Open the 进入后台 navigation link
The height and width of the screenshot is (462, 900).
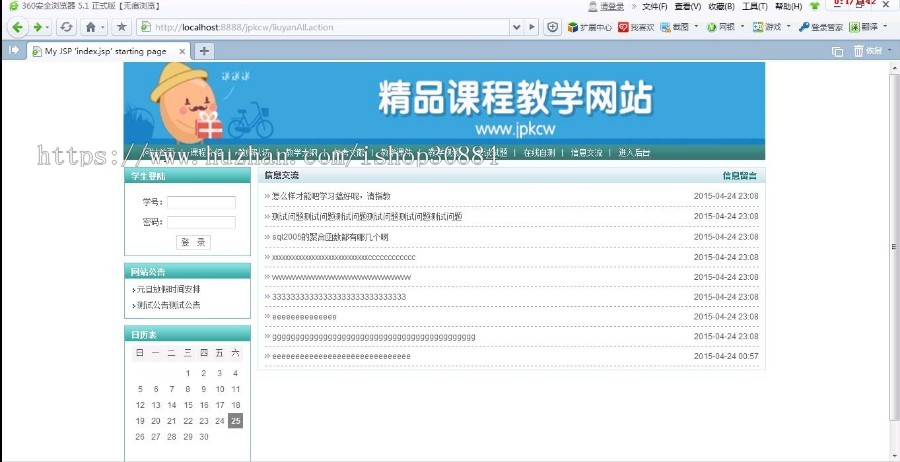click(x=634, y=153)
